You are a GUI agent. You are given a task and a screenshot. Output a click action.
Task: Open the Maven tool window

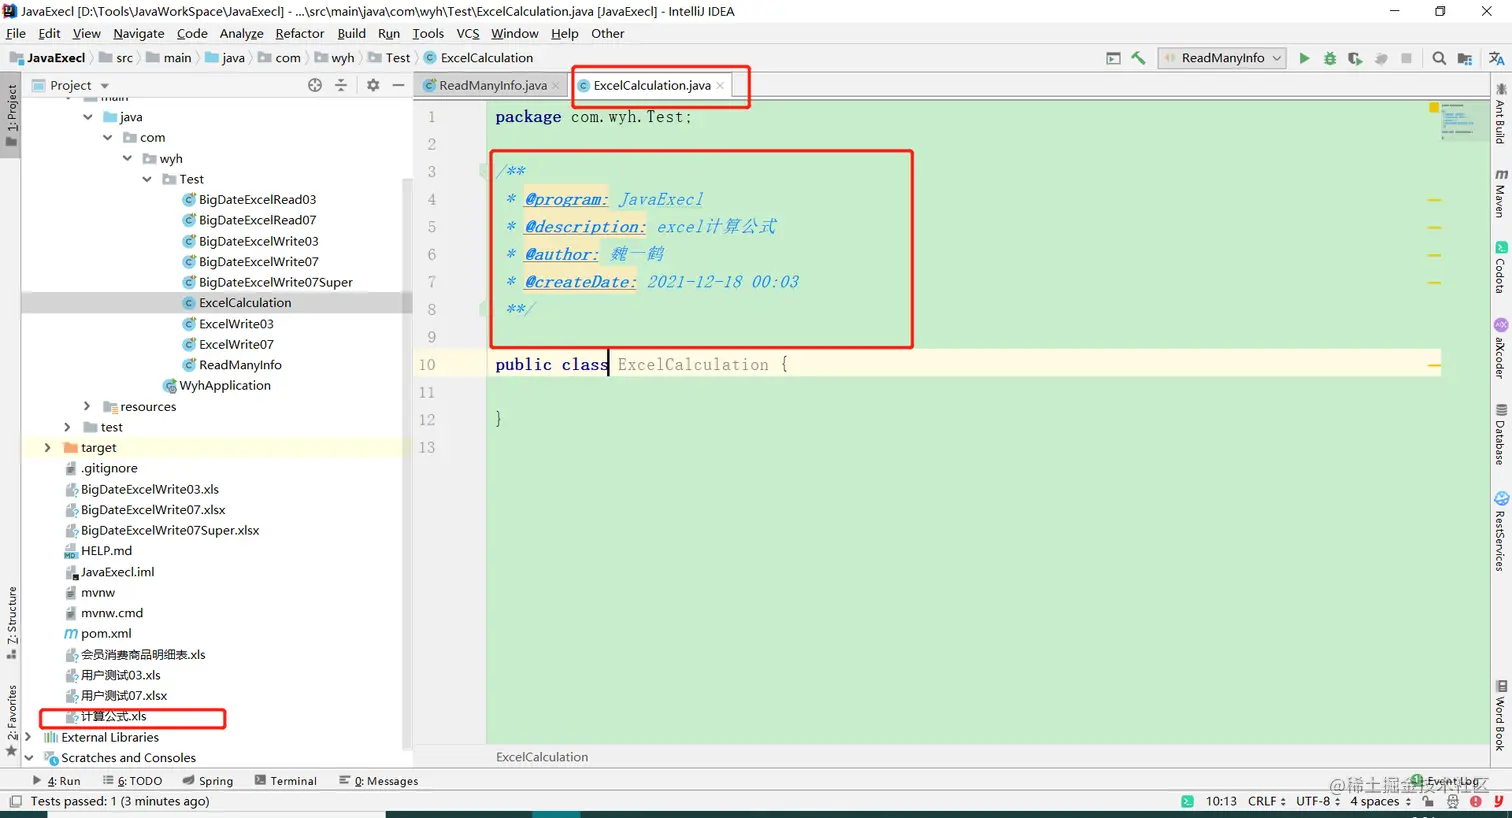(x=1500, y=193)
